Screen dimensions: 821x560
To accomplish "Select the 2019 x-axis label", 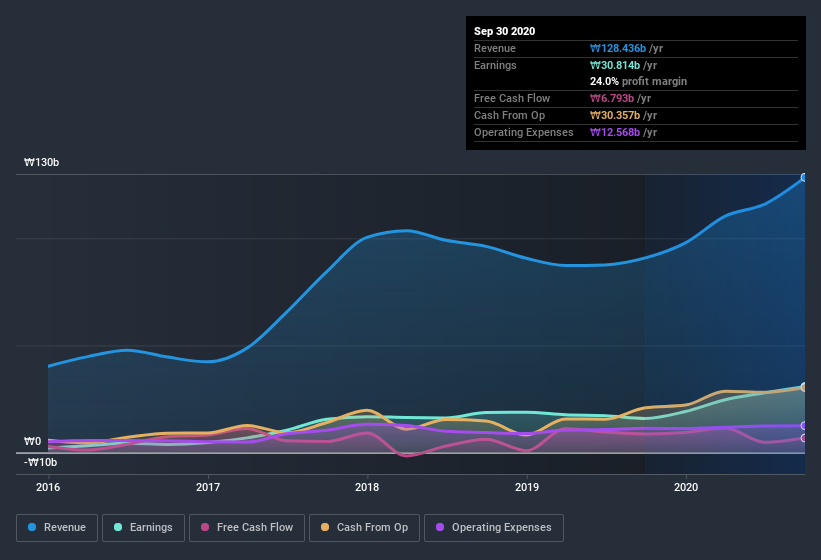I will coord(527,487).
